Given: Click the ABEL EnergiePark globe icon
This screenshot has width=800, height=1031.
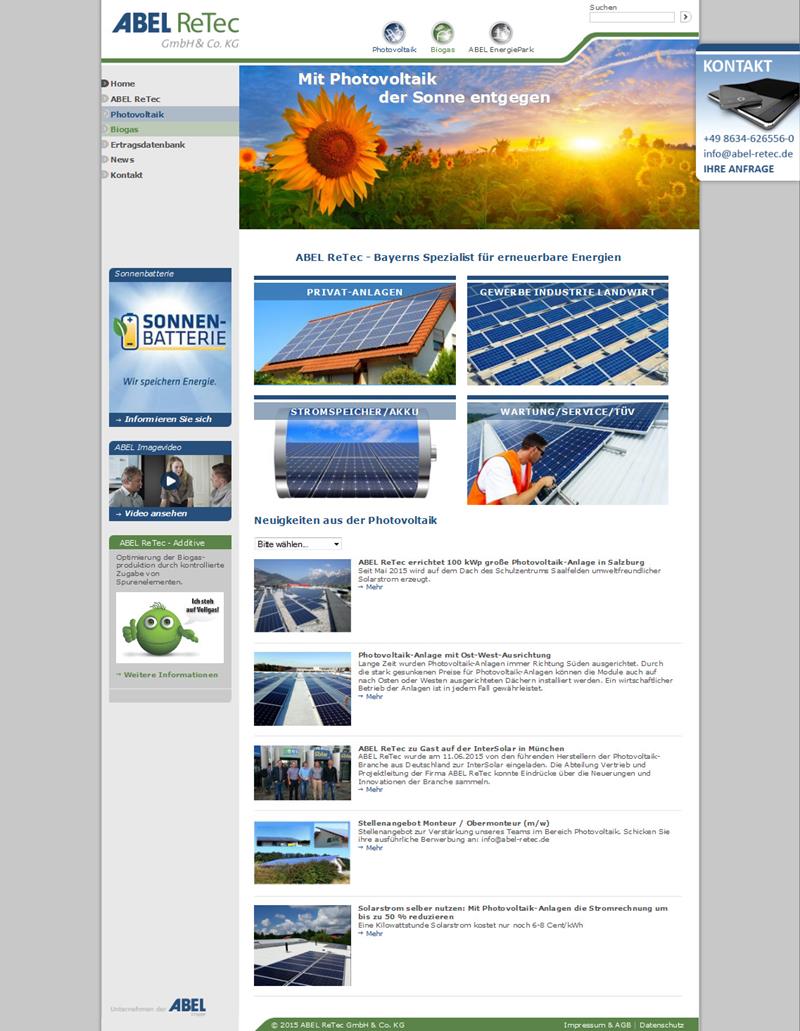Looking at the screenshot, I should [x=501, y=33].
